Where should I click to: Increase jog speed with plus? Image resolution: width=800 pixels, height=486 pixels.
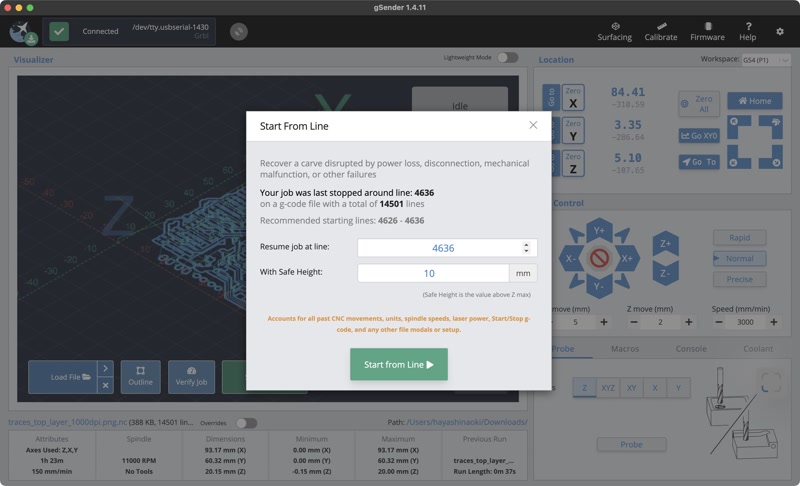pyautogui.click(x=773, y=322)
